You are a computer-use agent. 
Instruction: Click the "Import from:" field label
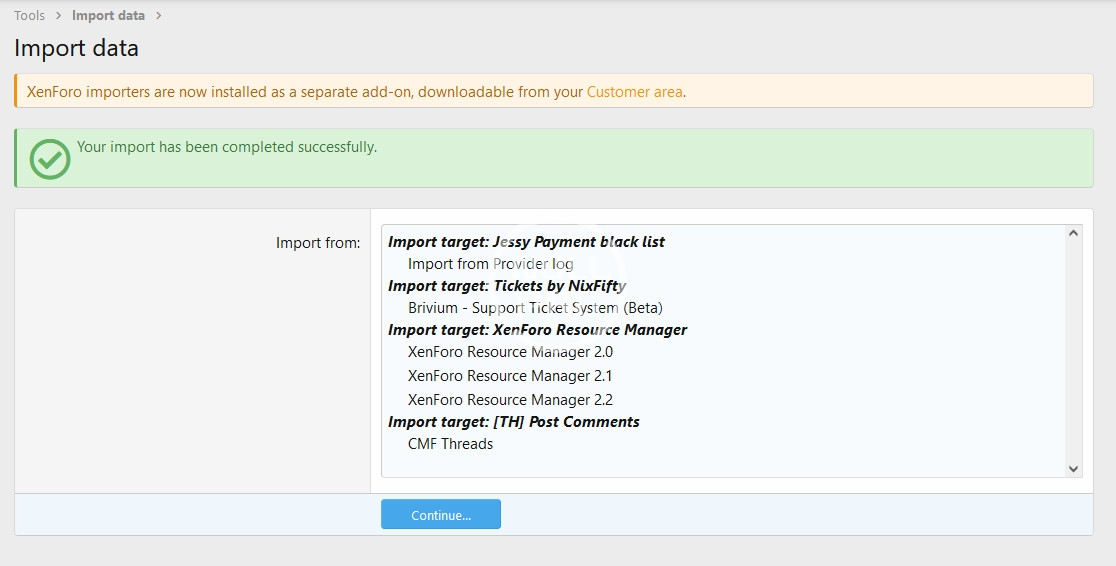point(318,243)
